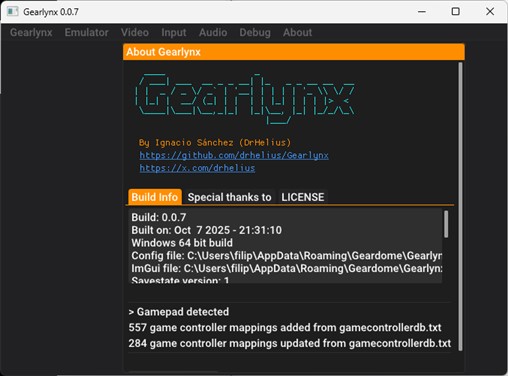Open the Video menu
Viewport: 508px width, 376px height.
point(135,32)
